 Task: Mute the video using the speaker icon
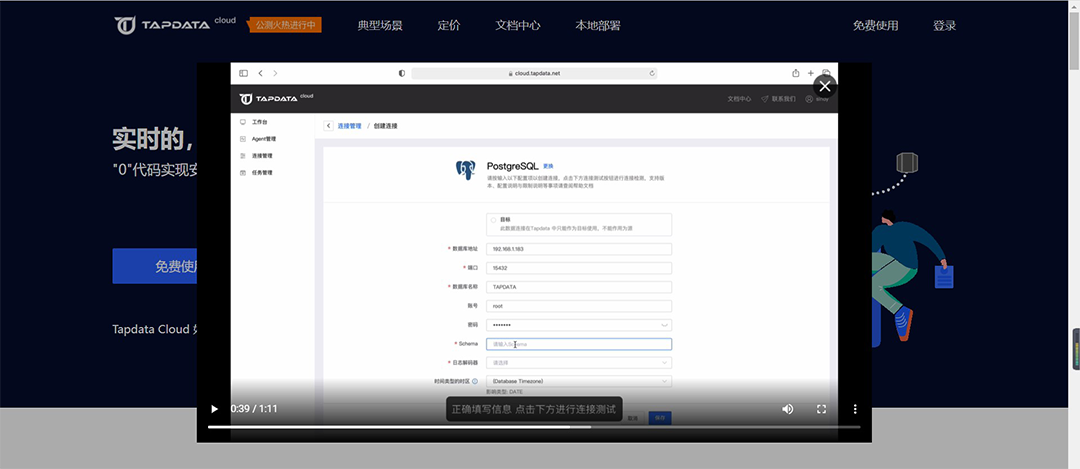point(788,409)
